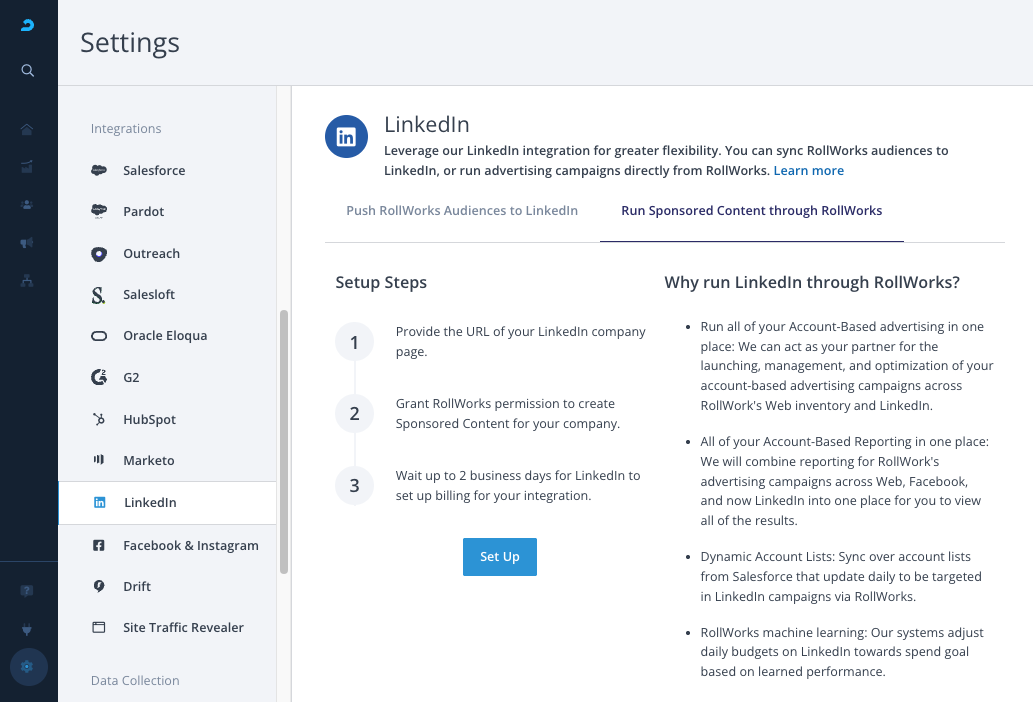The image size is (1033, 702).
Task: Follow the Learn more link
Action: (808, 171)
